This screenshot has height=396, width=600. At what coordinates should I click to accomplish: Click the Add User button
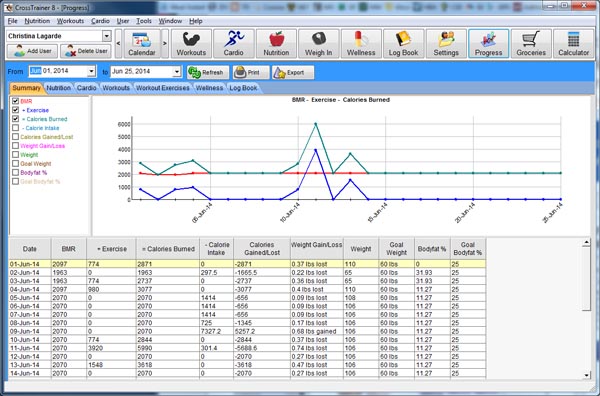click(32, 51)
